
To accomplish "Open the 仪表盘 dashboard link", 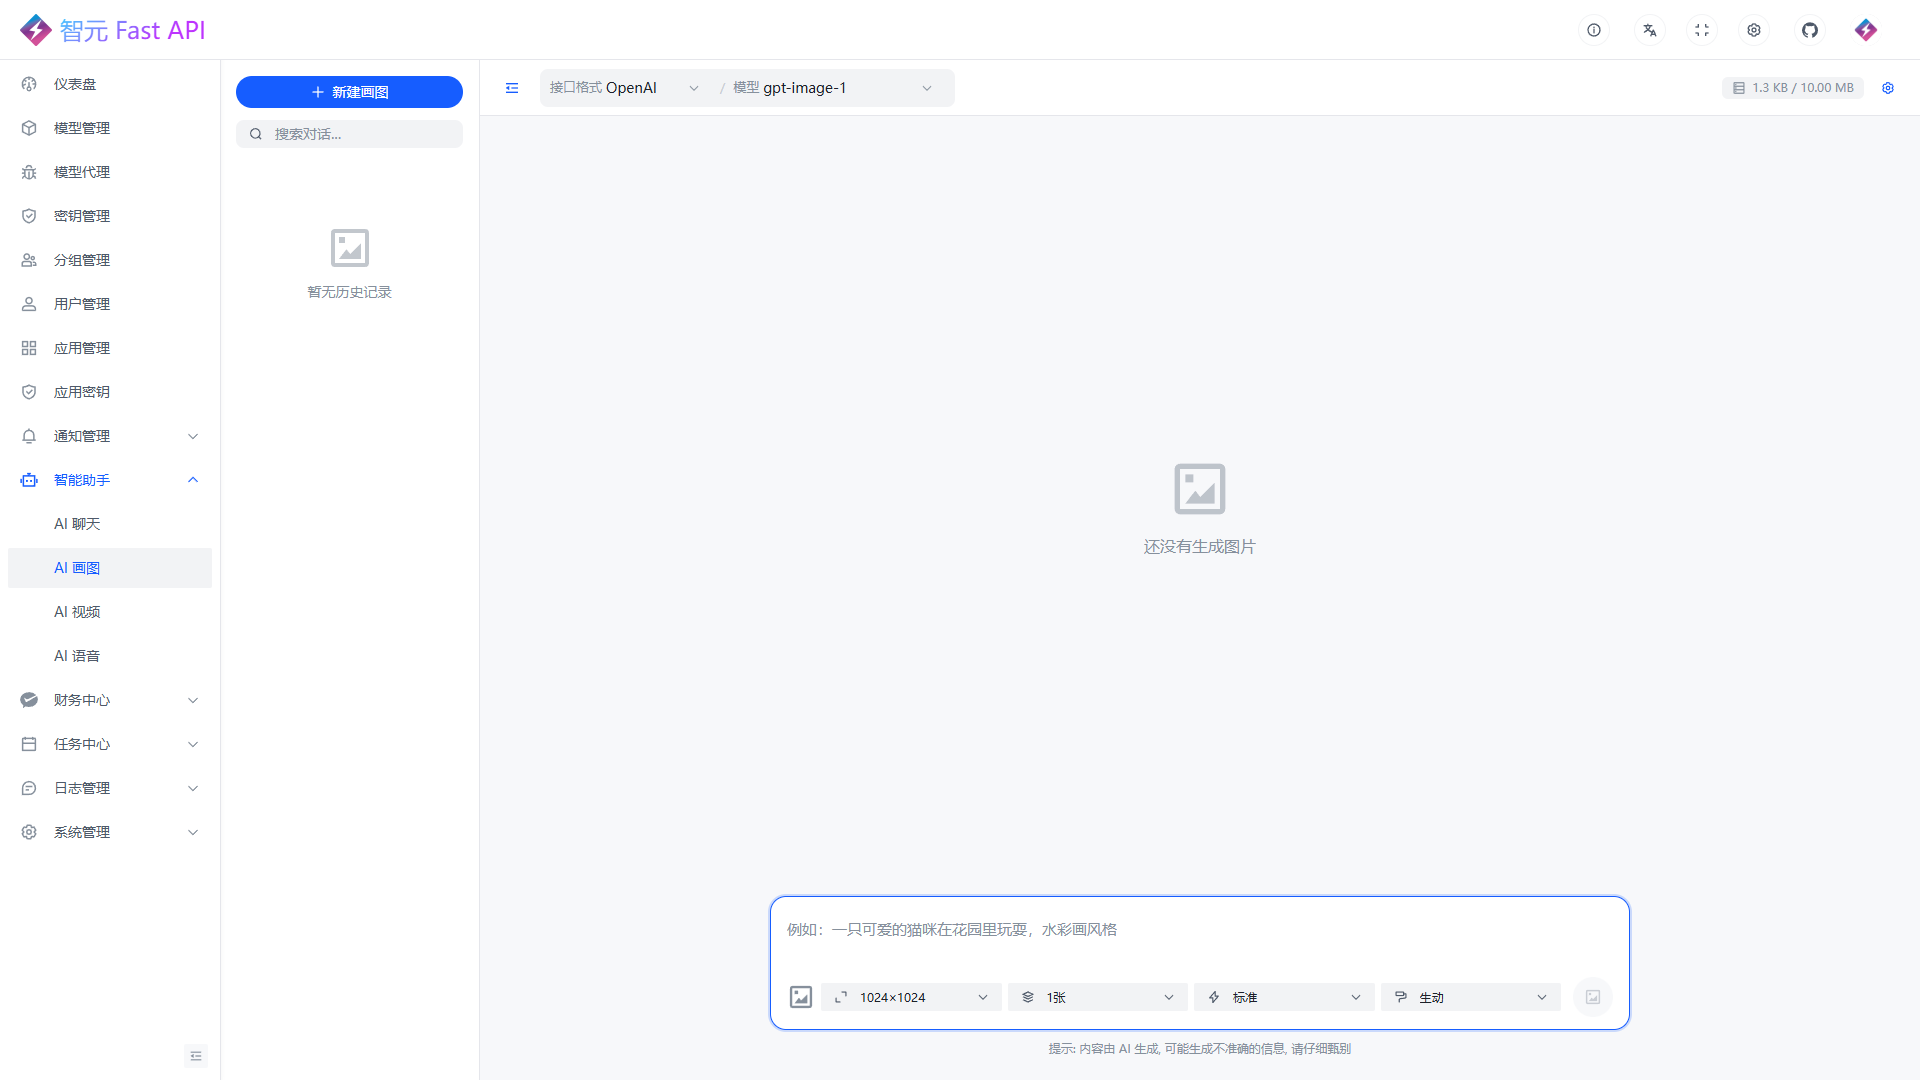I will [75, 84].
